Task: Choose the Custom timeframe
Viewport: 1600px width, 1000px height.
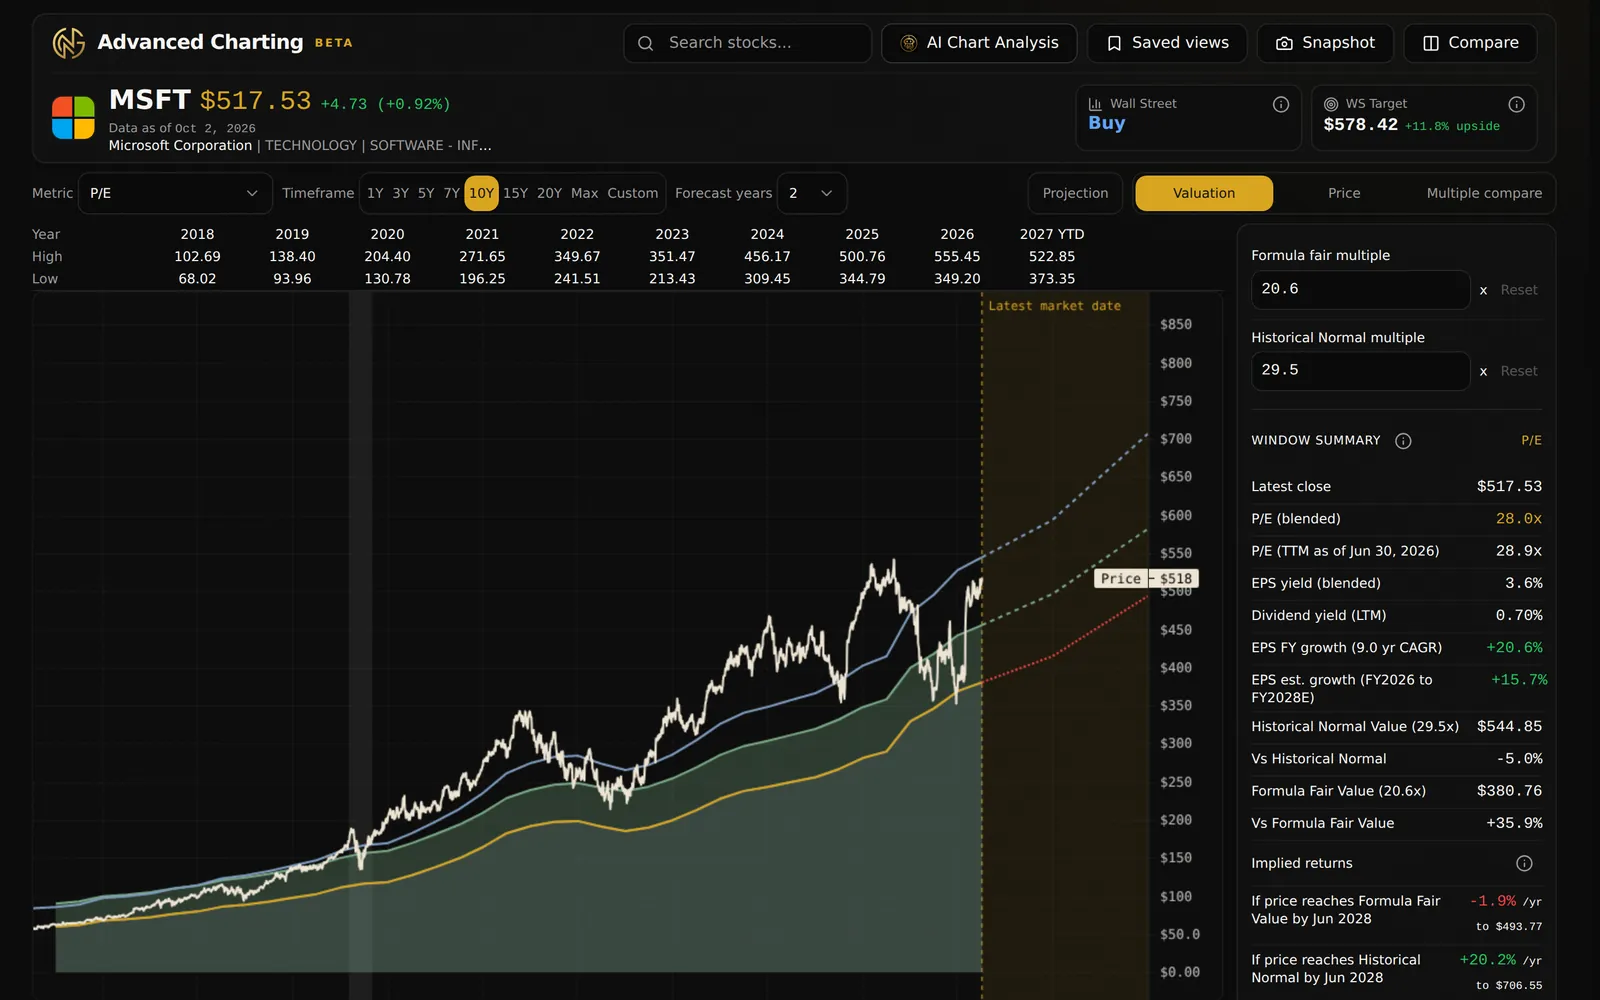Action: click(633, 193)
